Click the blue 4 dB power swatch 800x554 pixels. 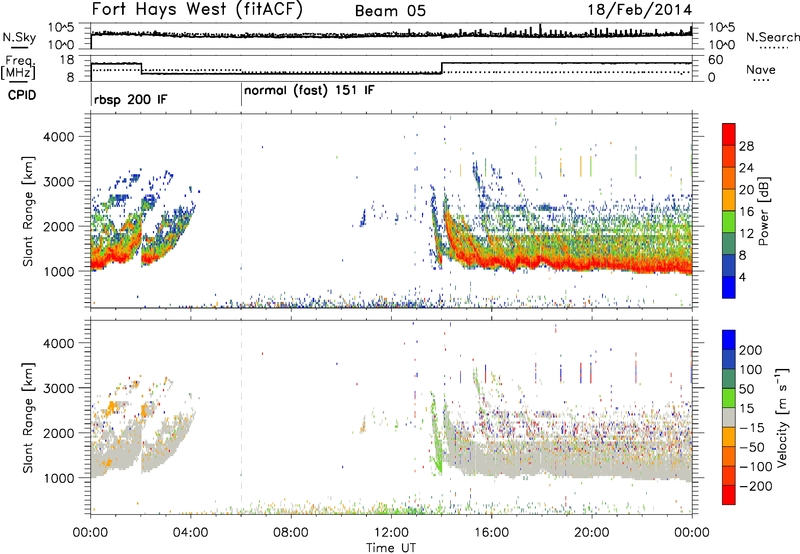pos(729,287)
